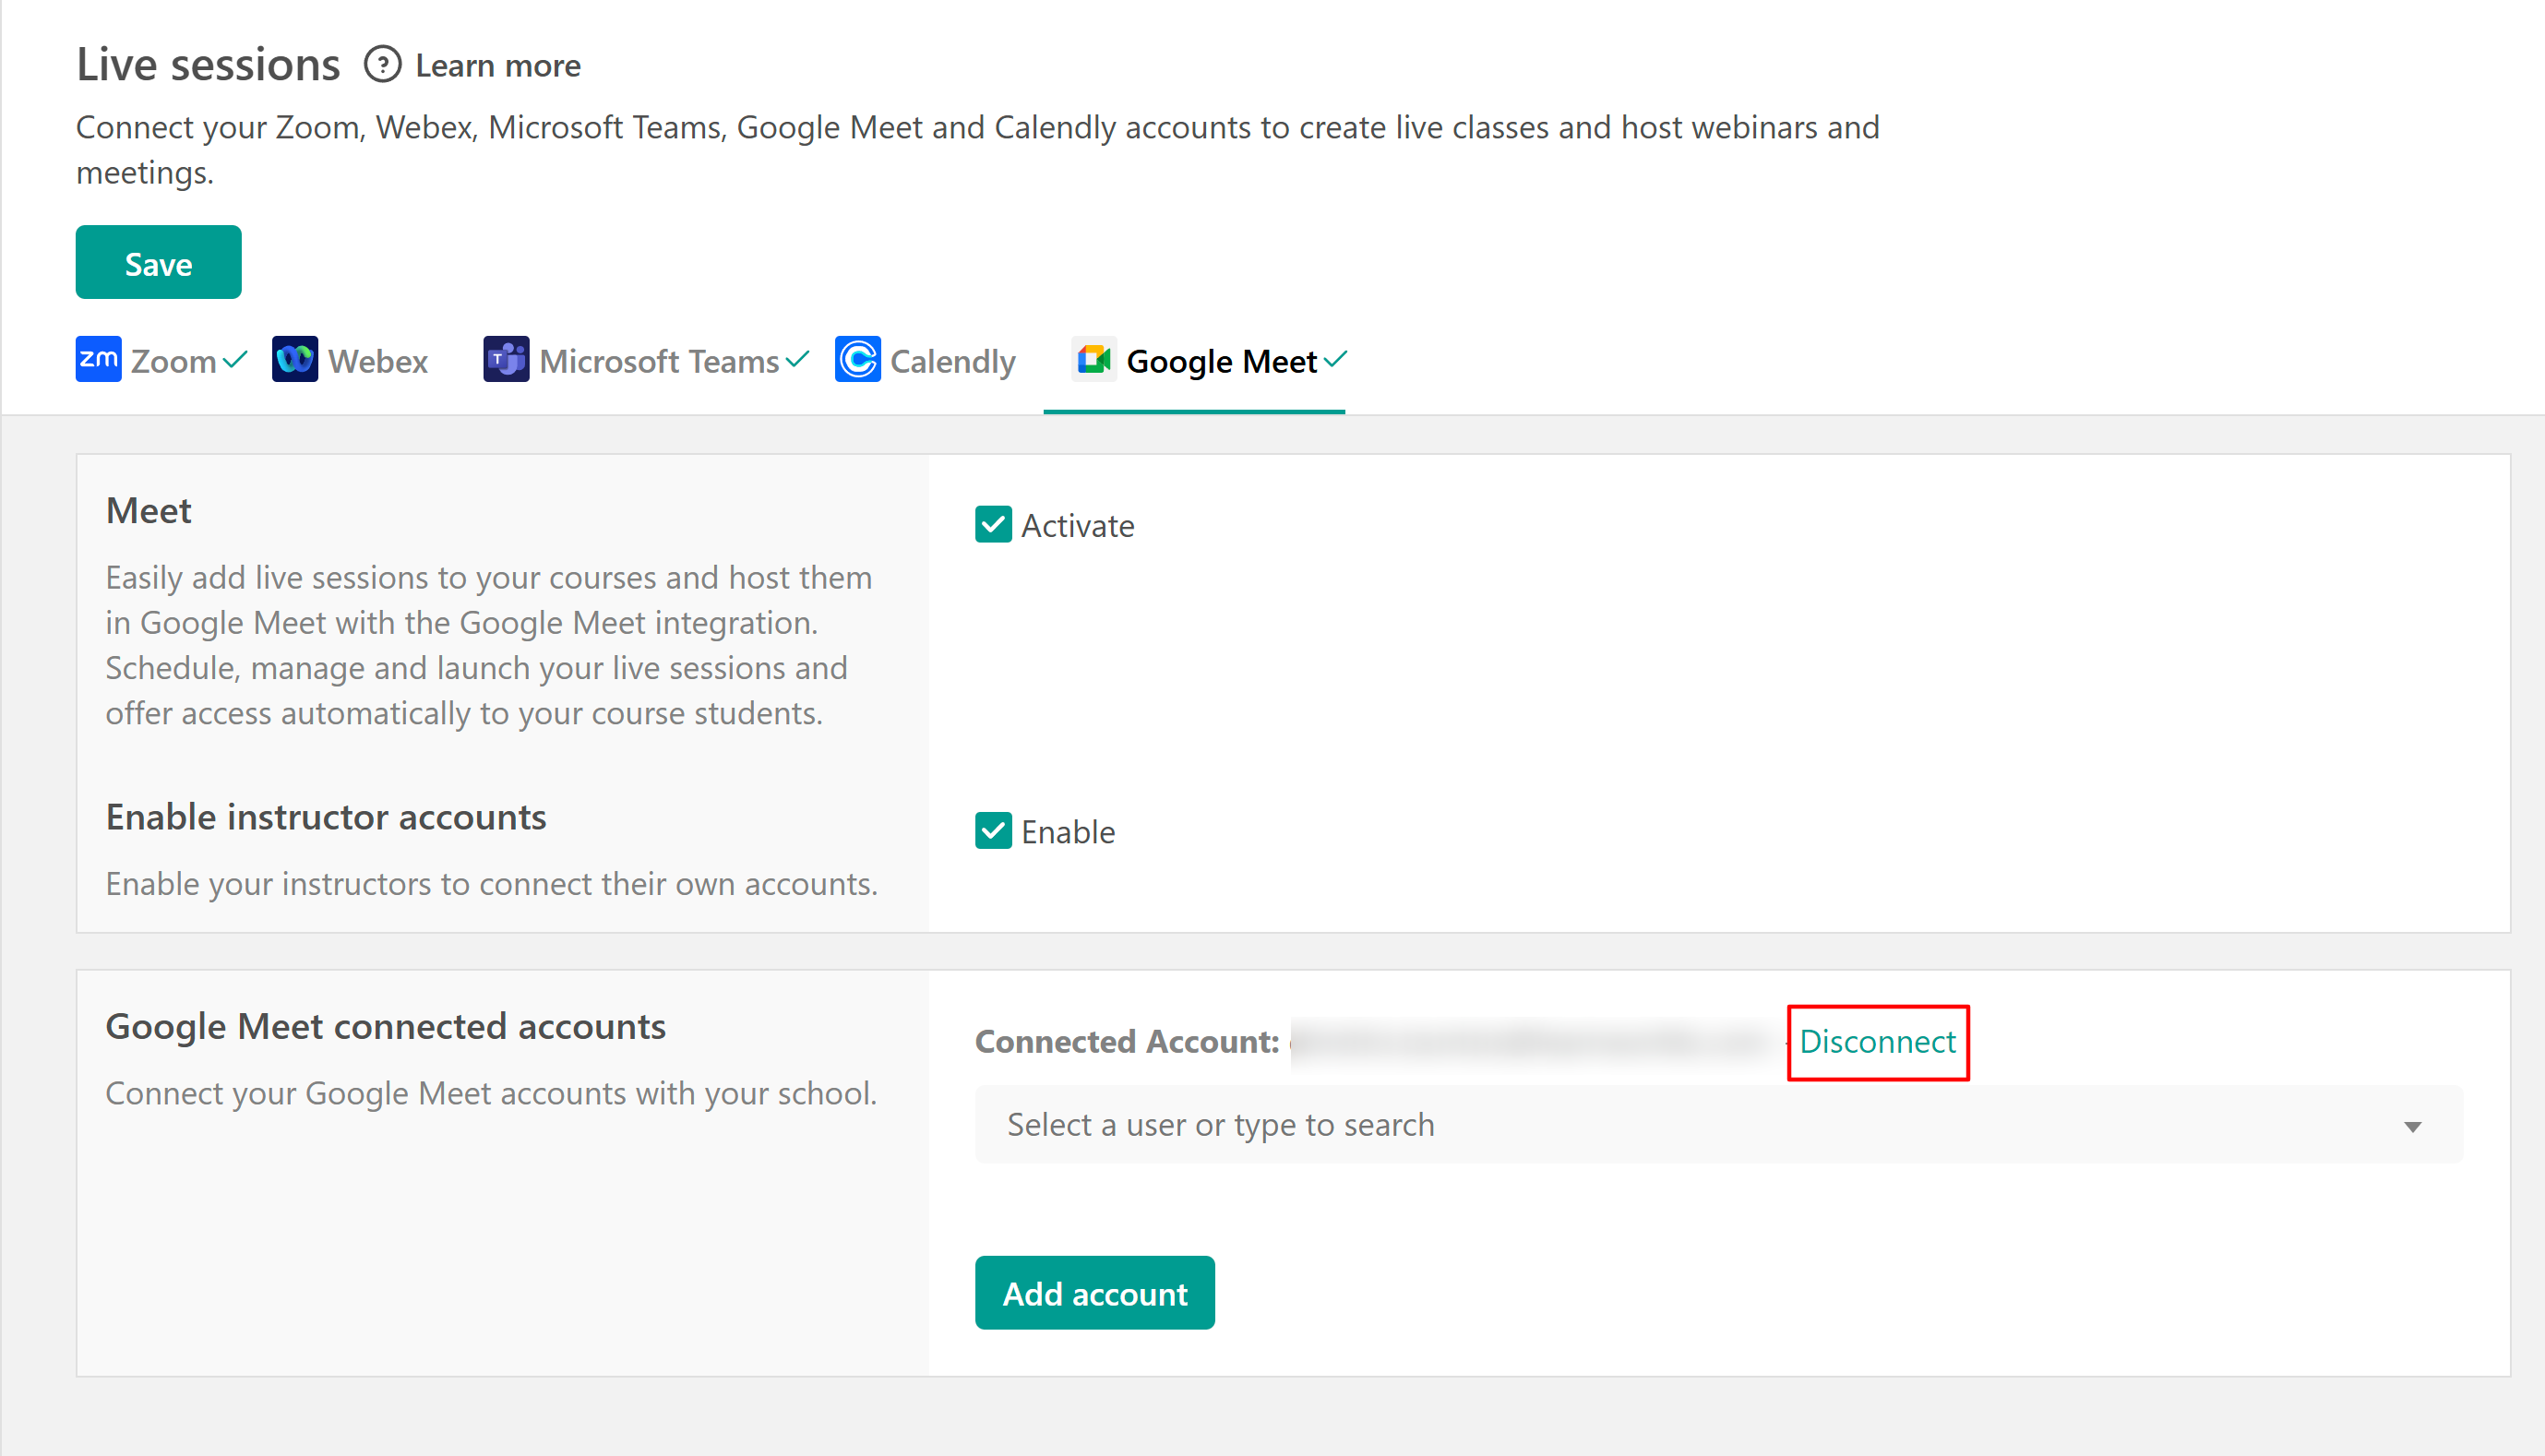Image resolution: width=2545 pixels, height=1456 pixels.
Task: Click the Activate label text
Action: click(1077, 526)
